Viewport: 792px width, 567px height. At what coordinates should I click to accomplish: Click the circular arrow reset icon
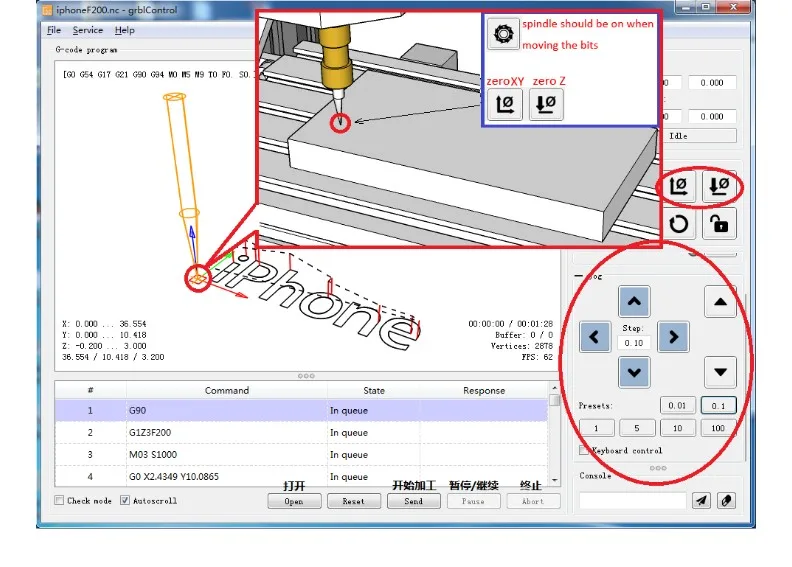click(x=678, y=224)
